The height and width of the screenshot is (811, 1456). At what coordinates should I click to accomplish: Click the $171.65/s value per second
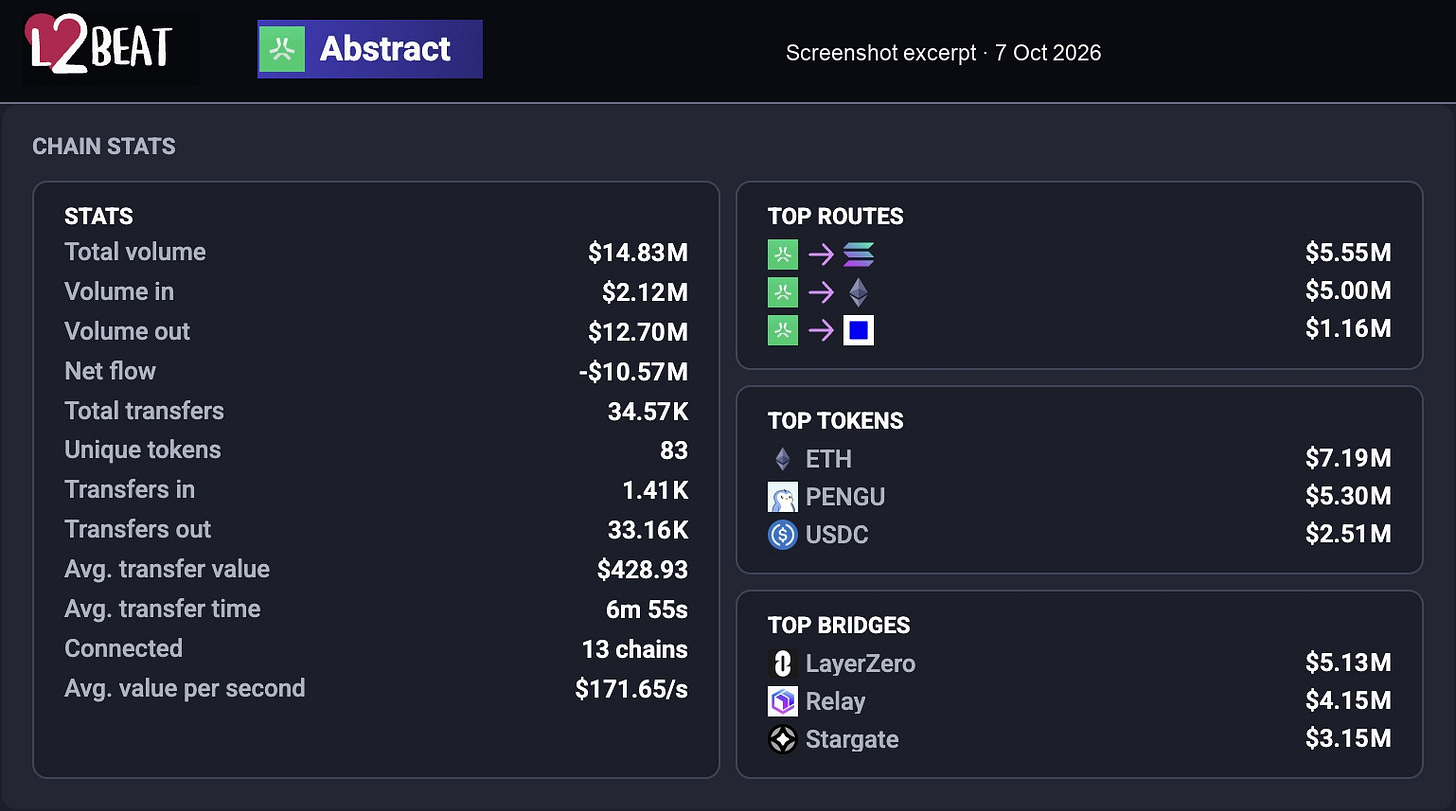click(x=632, y=689)
